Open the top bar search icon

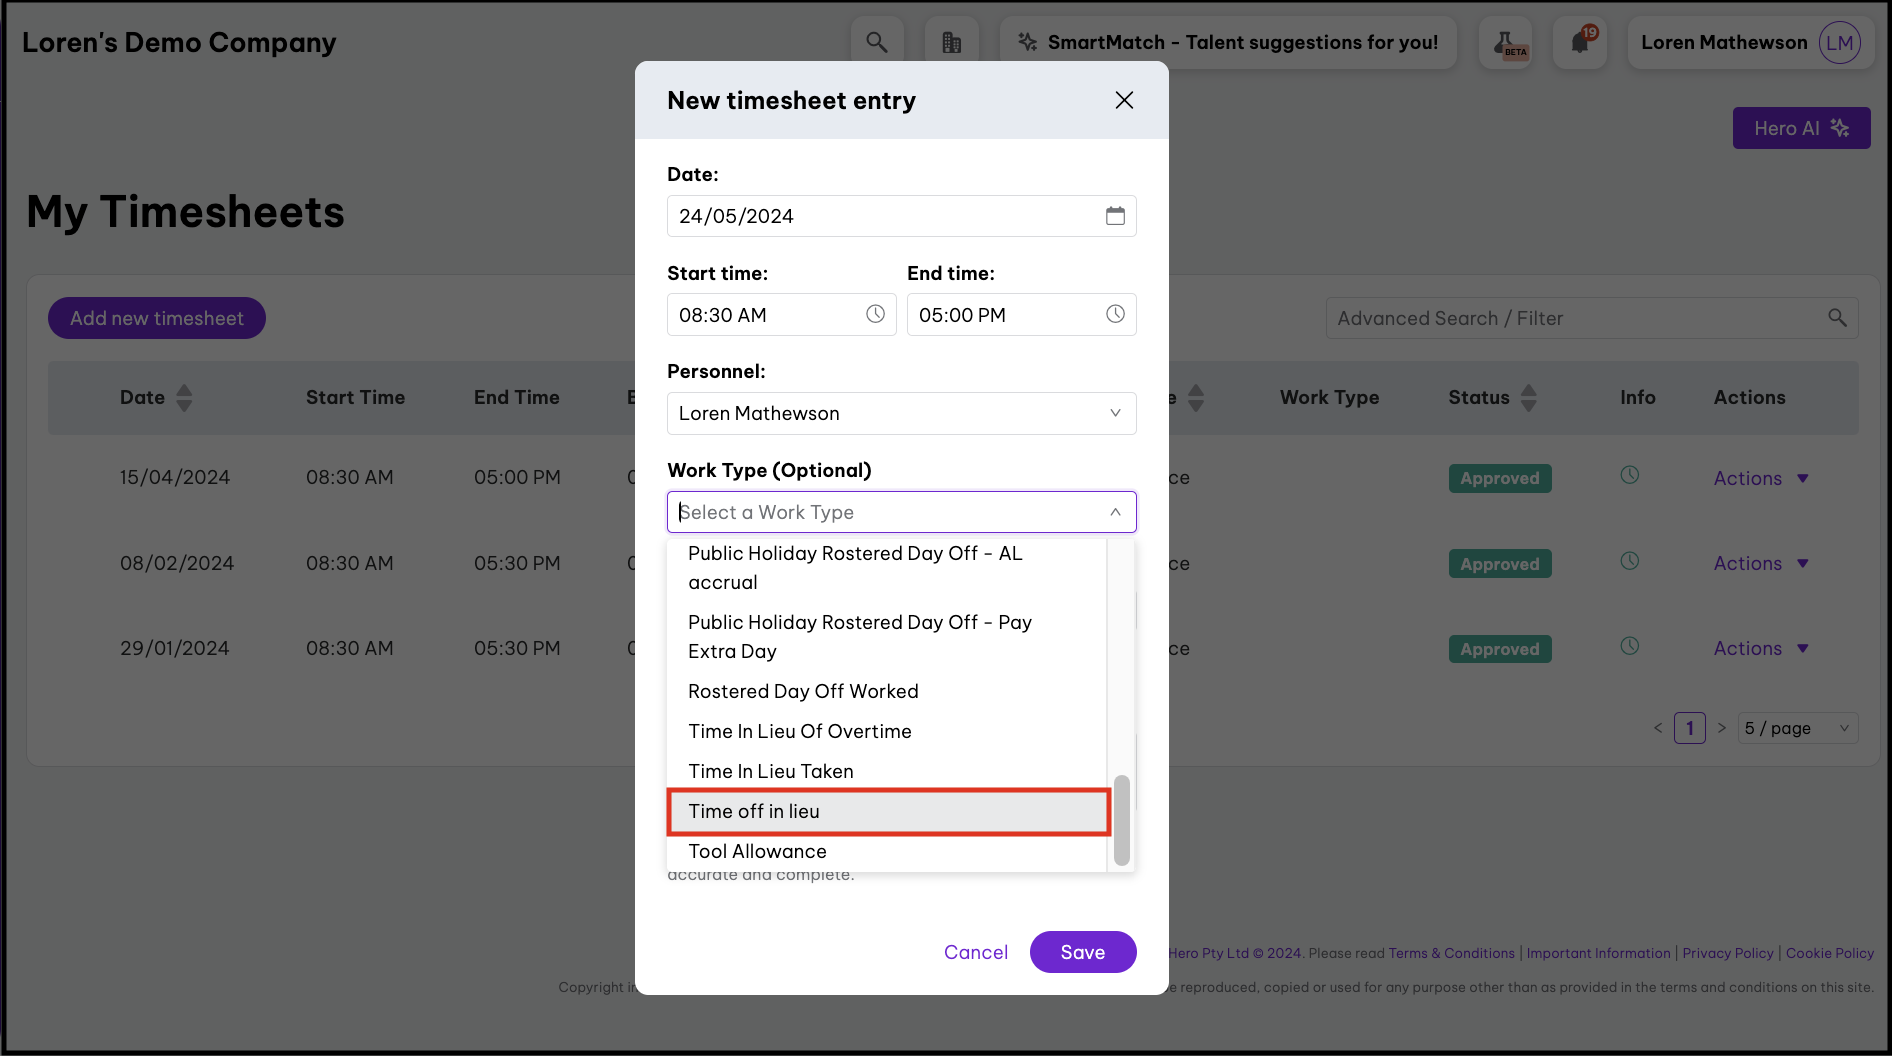point(877,42)
